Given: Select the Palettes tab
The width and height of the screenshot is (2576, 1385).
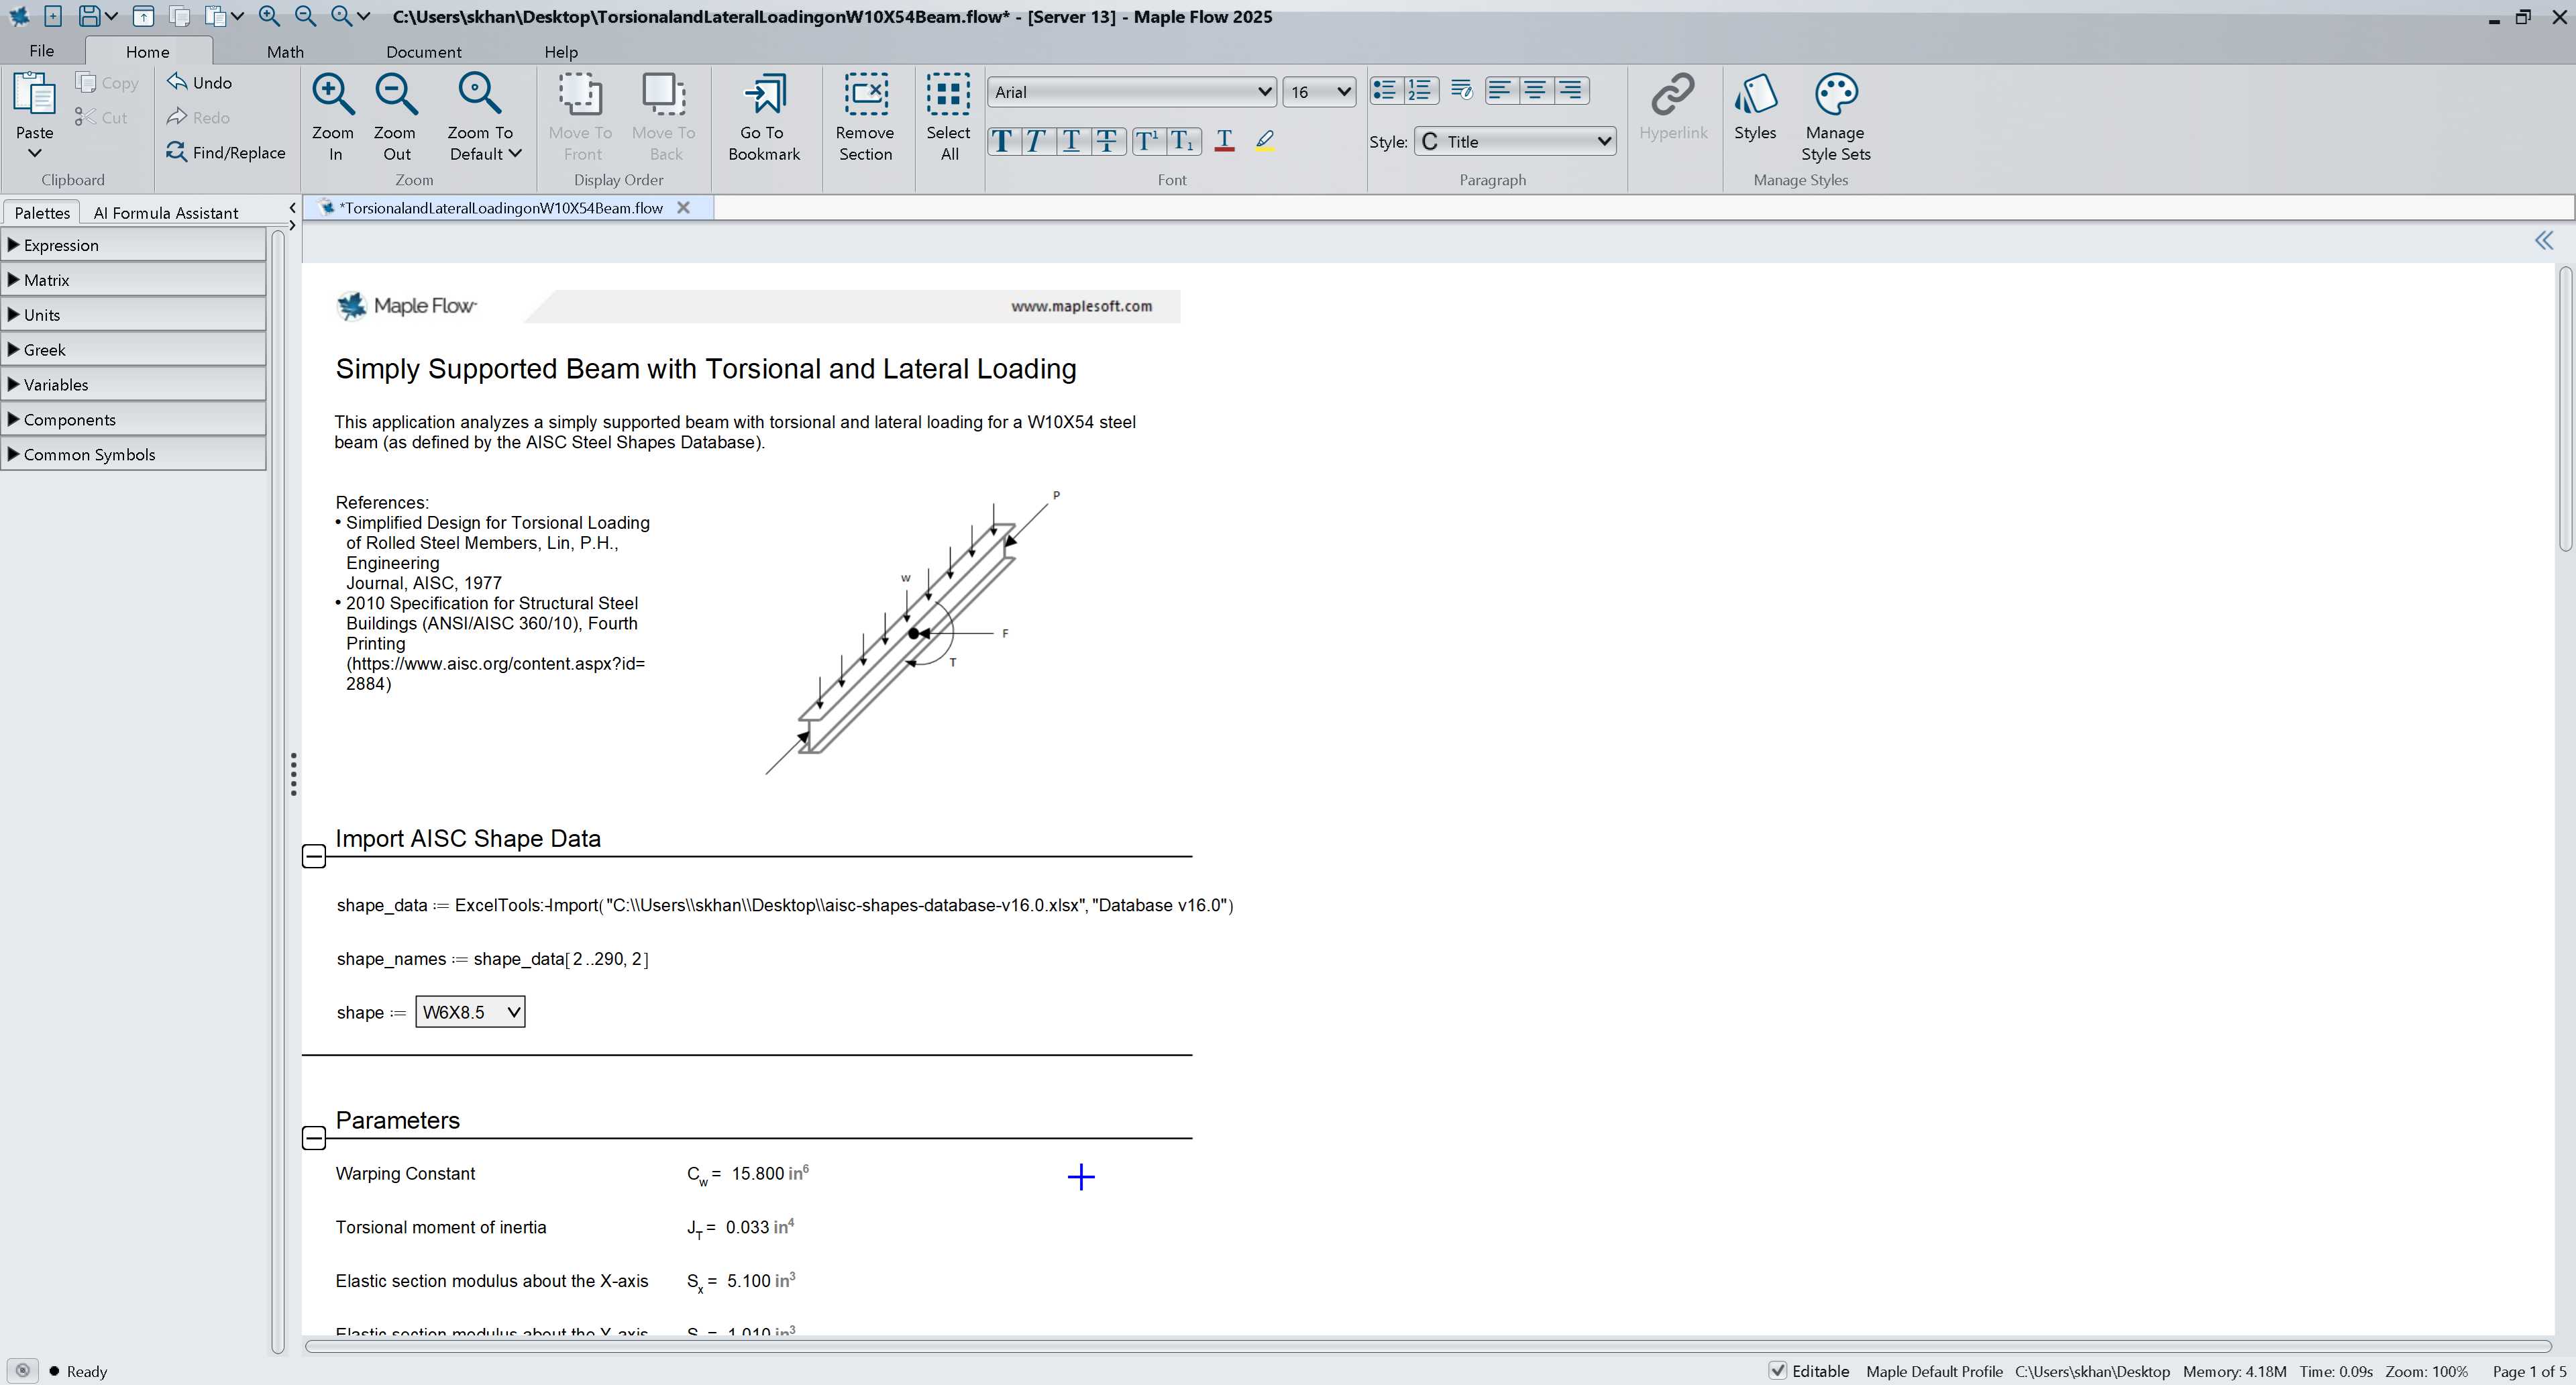Looking at the screenshot, I should [x=42, y=212].
